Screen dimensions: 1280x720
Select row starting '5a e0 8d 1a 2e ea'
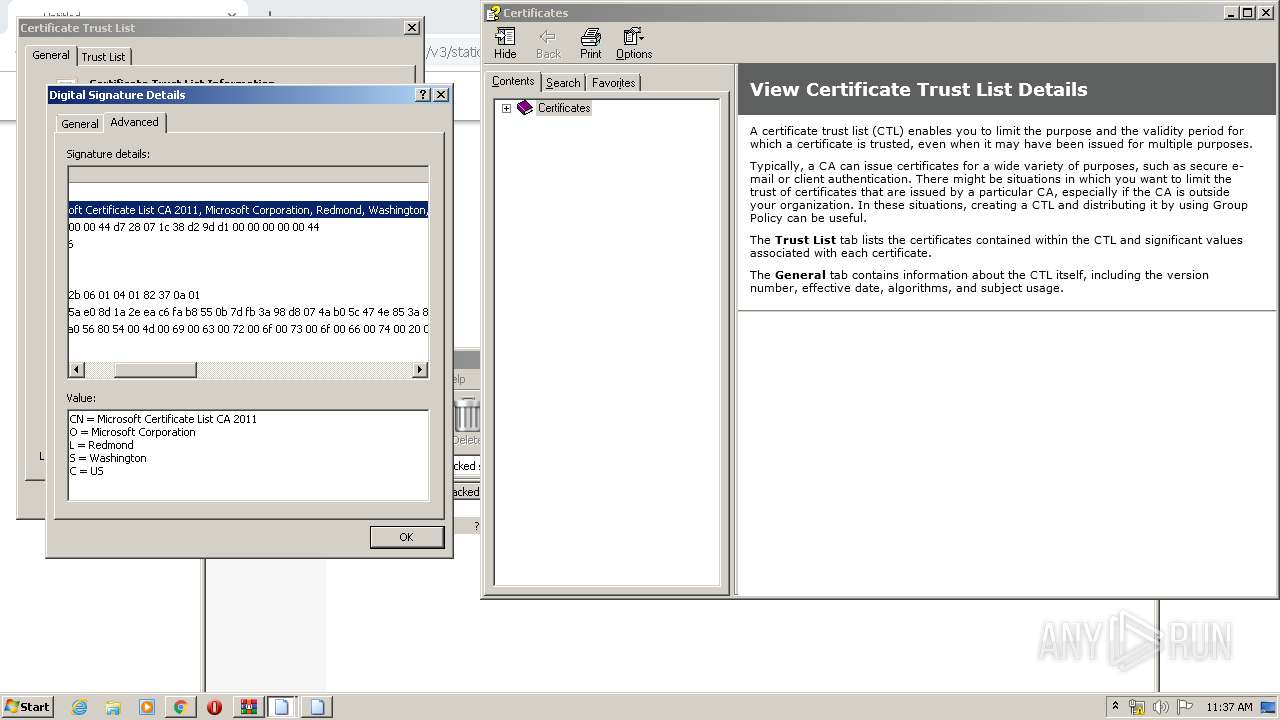point(248,312)
